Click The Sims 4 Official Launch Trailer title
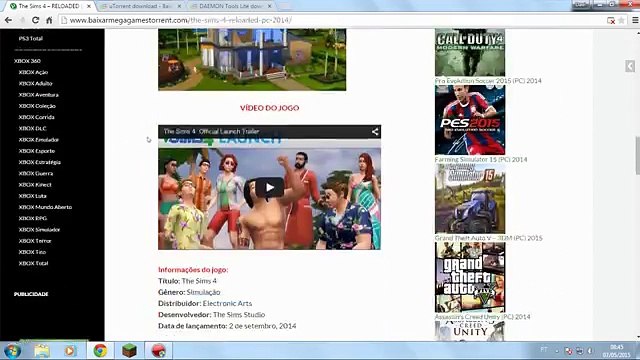This screenshot has width=640, height=360. [211, 131]
